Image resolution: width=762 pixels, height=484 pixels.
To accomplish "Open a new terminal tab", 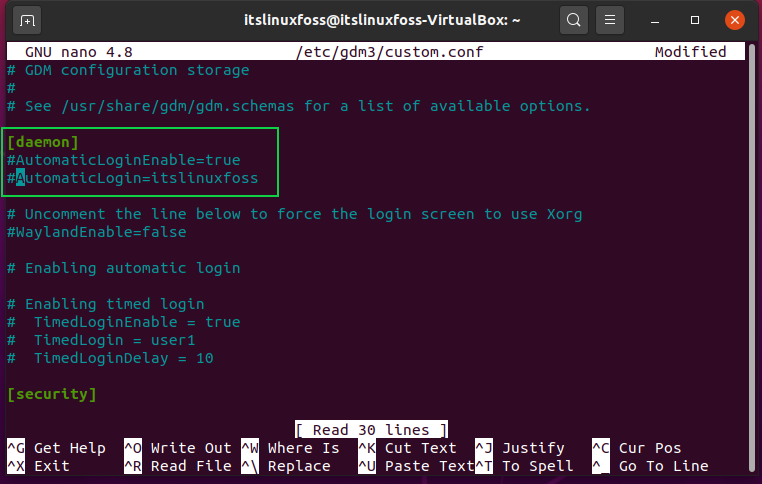I will pyautogui.click(x=27, y=20).
